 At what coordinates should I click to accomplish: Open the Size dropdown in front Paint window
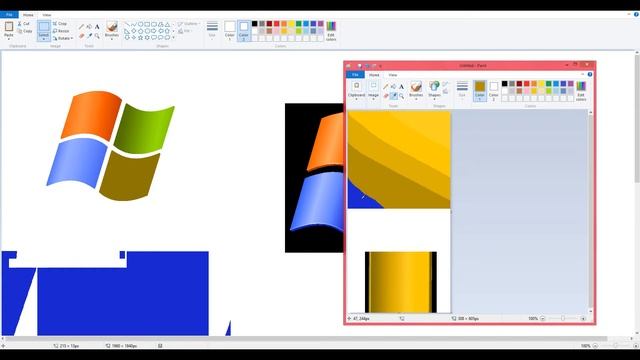(x=462, y=90)
